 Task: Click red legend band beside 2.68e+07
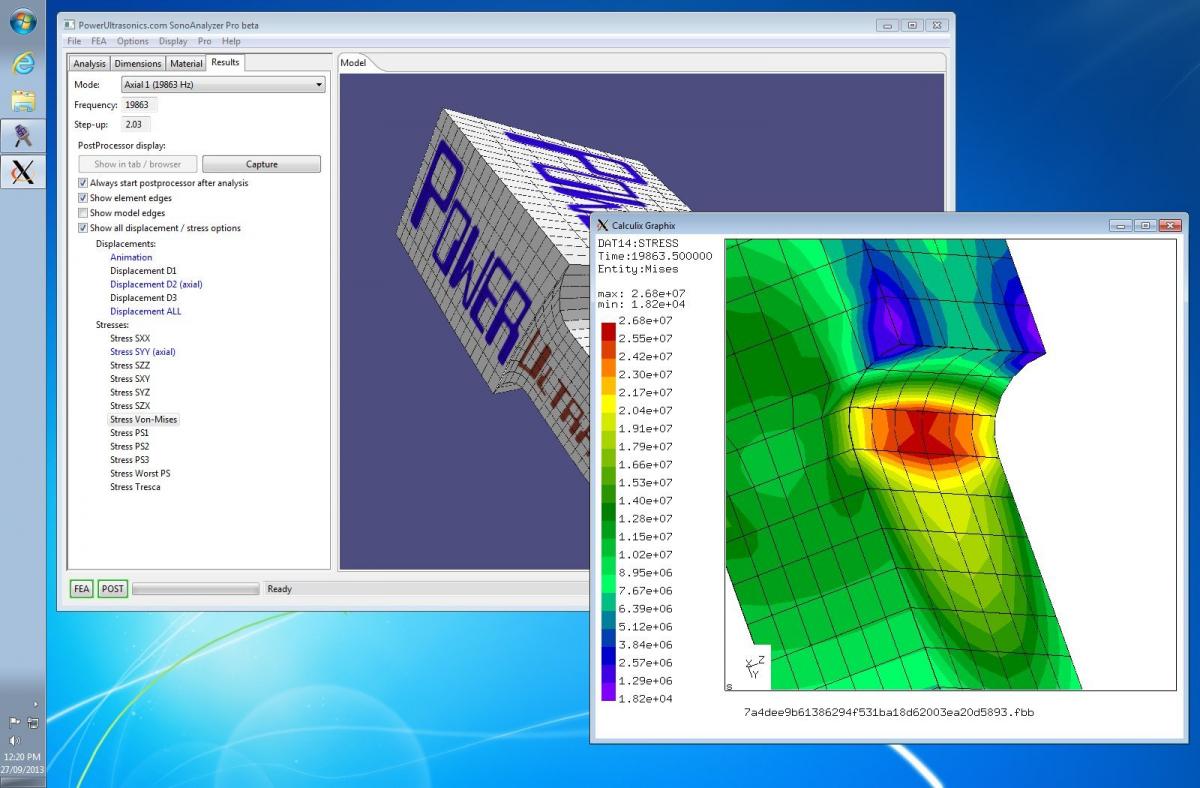click(x=608, y=330)
